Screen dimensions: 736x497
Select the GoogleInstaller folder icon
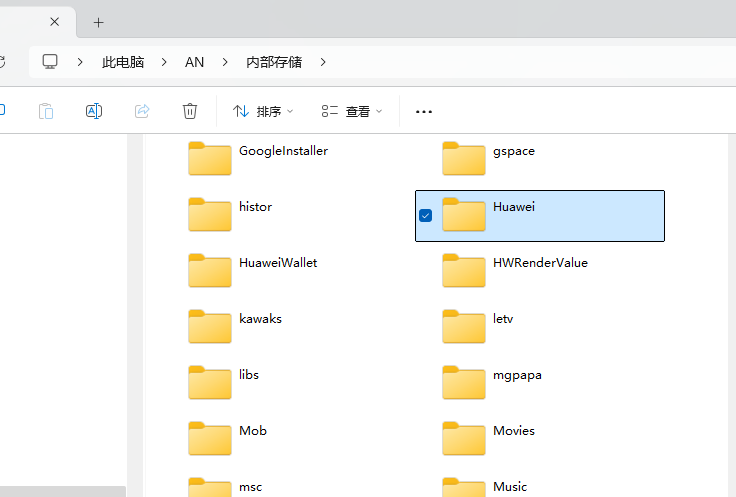pos(210,158)
